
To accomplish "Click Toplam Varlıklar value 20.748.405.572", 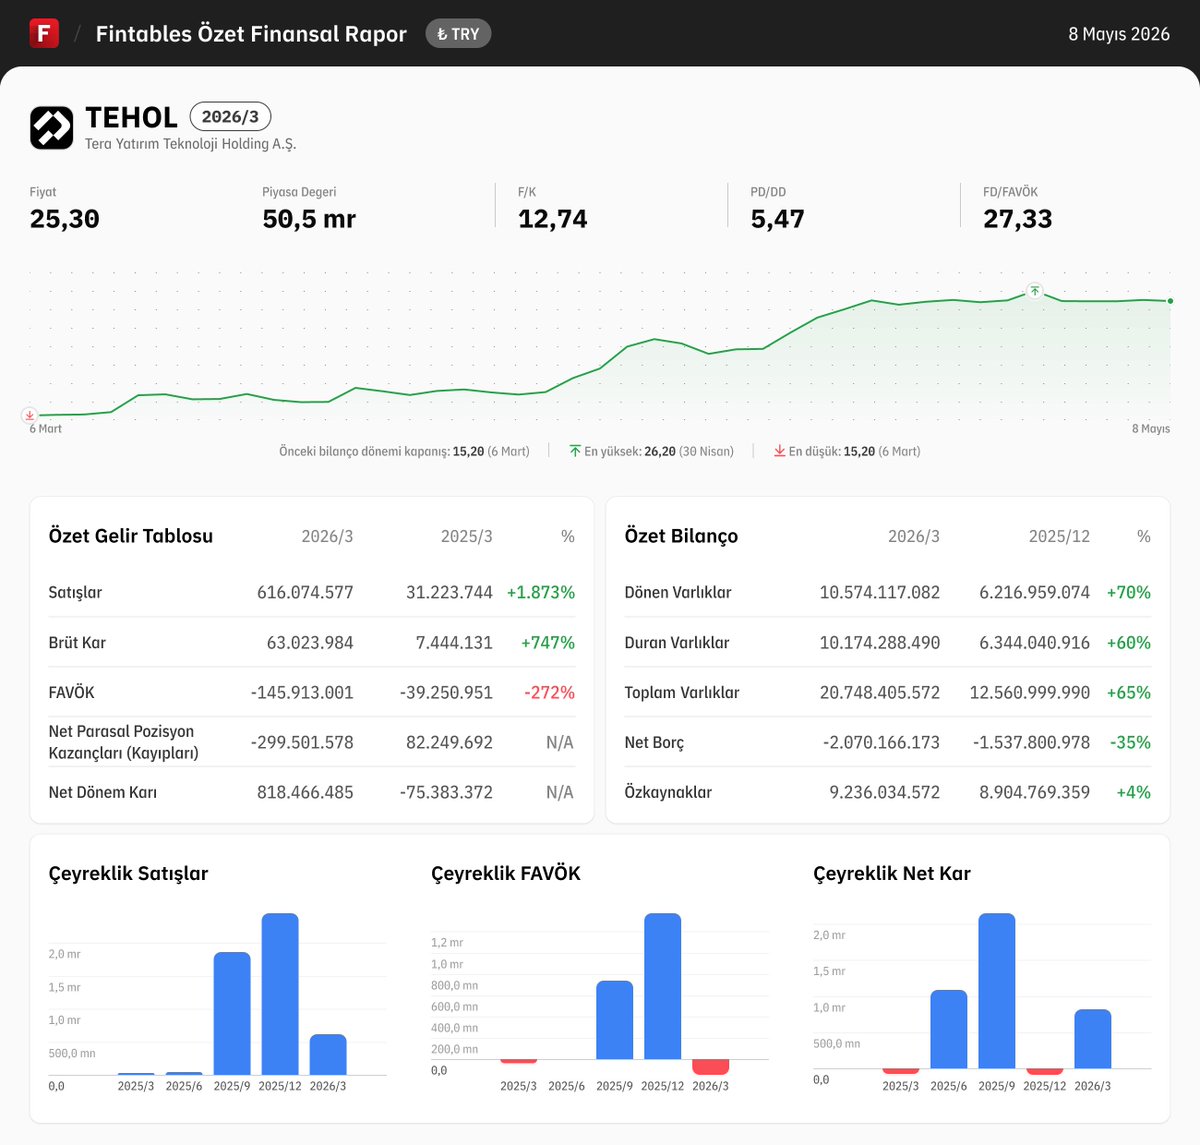I will (880, 692).
